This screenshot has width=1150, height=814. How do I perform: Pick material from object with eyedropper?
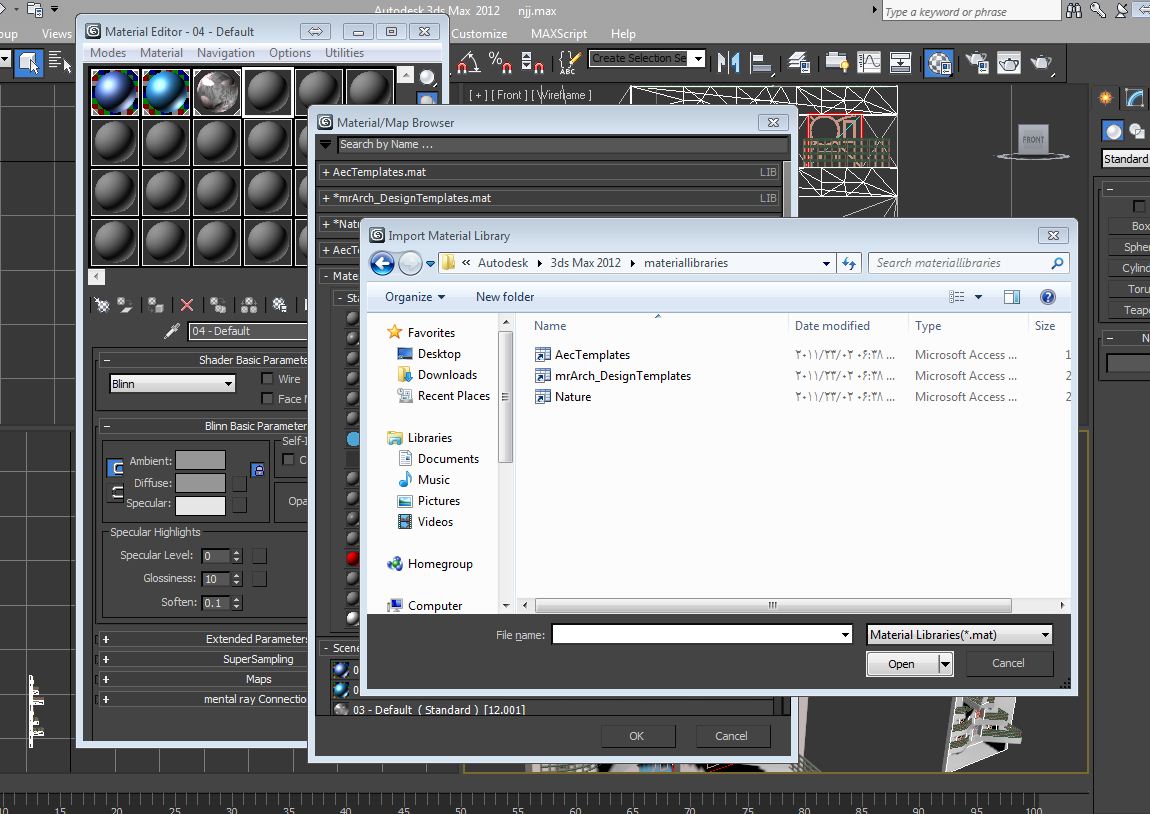click(172, 331)
